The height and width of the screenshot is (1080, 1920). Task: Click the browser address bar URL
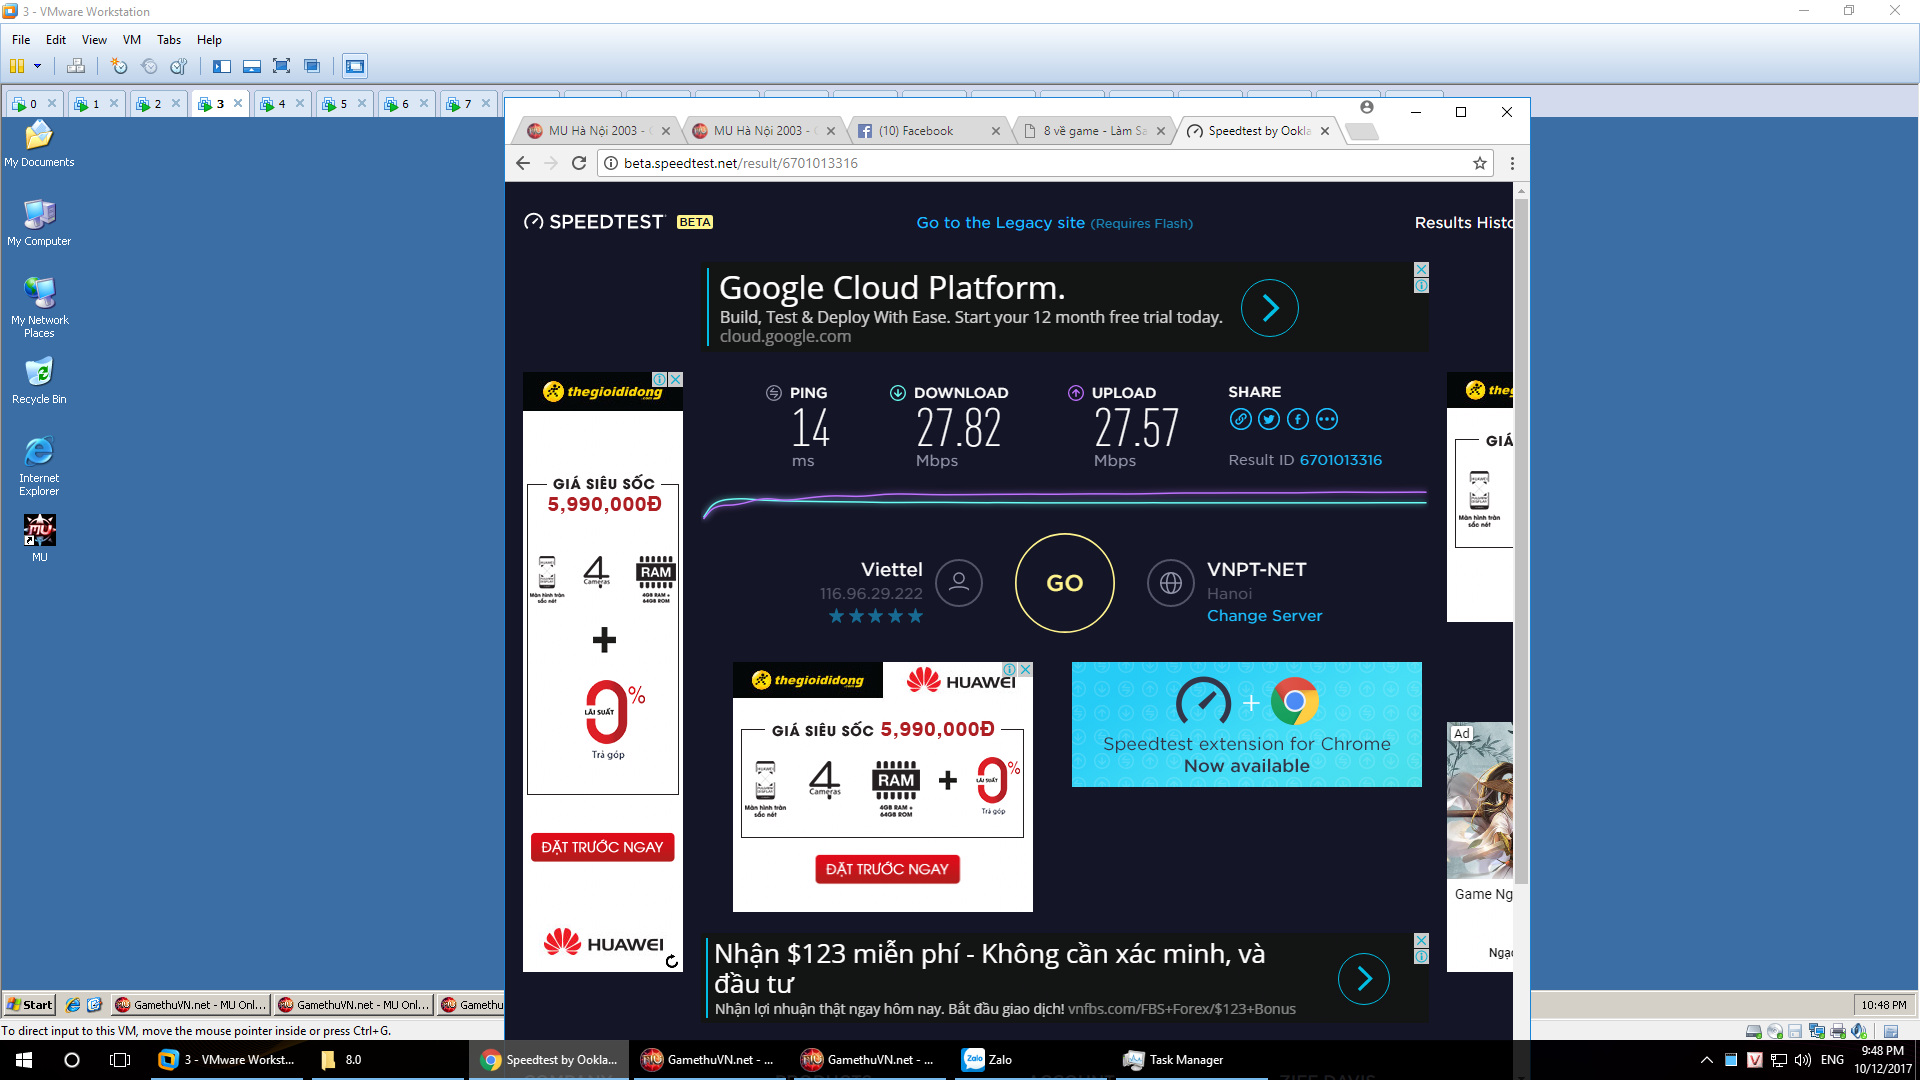(x=740, y=163)
